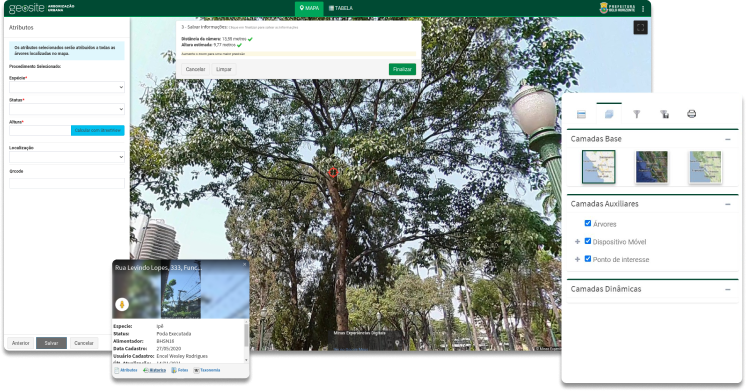
Task: Click Cancelar in the Salvar informações dialog
Action: pos(195,69)
